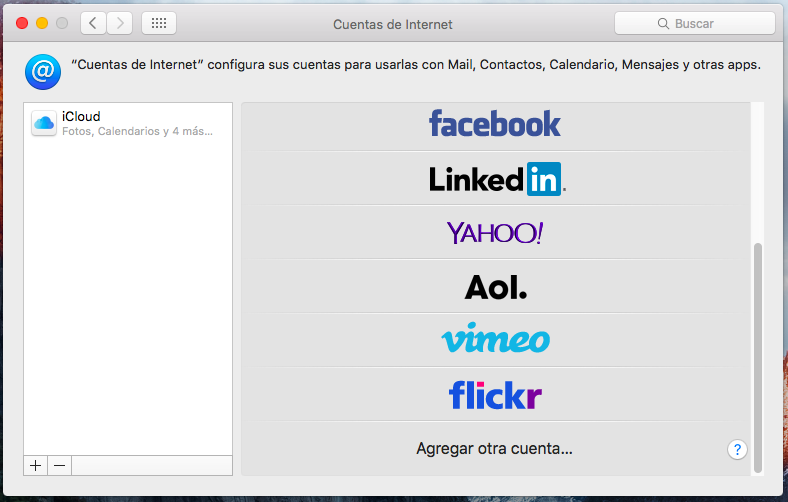
Task: Remove account with the minus button
Action: 59,466
